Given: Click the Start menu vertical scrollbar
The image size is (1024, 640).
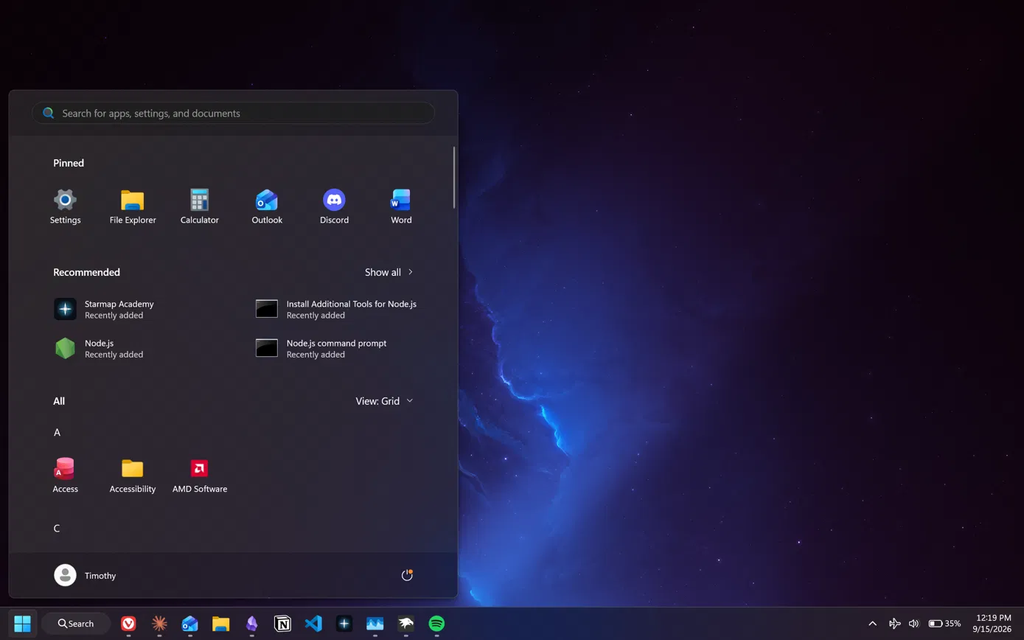Looking at the screenshot, I should click(454, 178).
